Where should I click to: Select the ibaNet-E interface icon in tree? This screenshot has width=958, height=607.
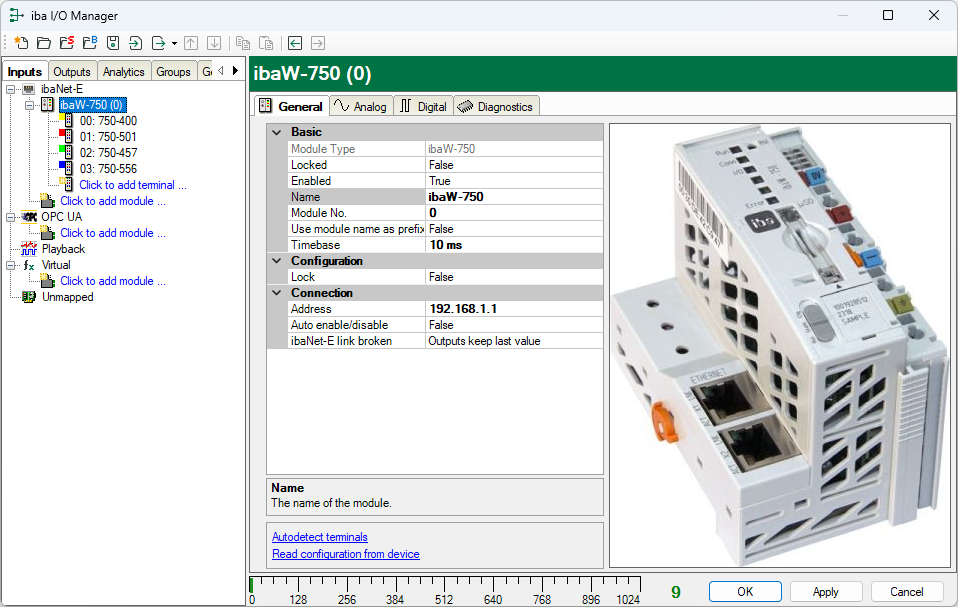tap(29, 89)
